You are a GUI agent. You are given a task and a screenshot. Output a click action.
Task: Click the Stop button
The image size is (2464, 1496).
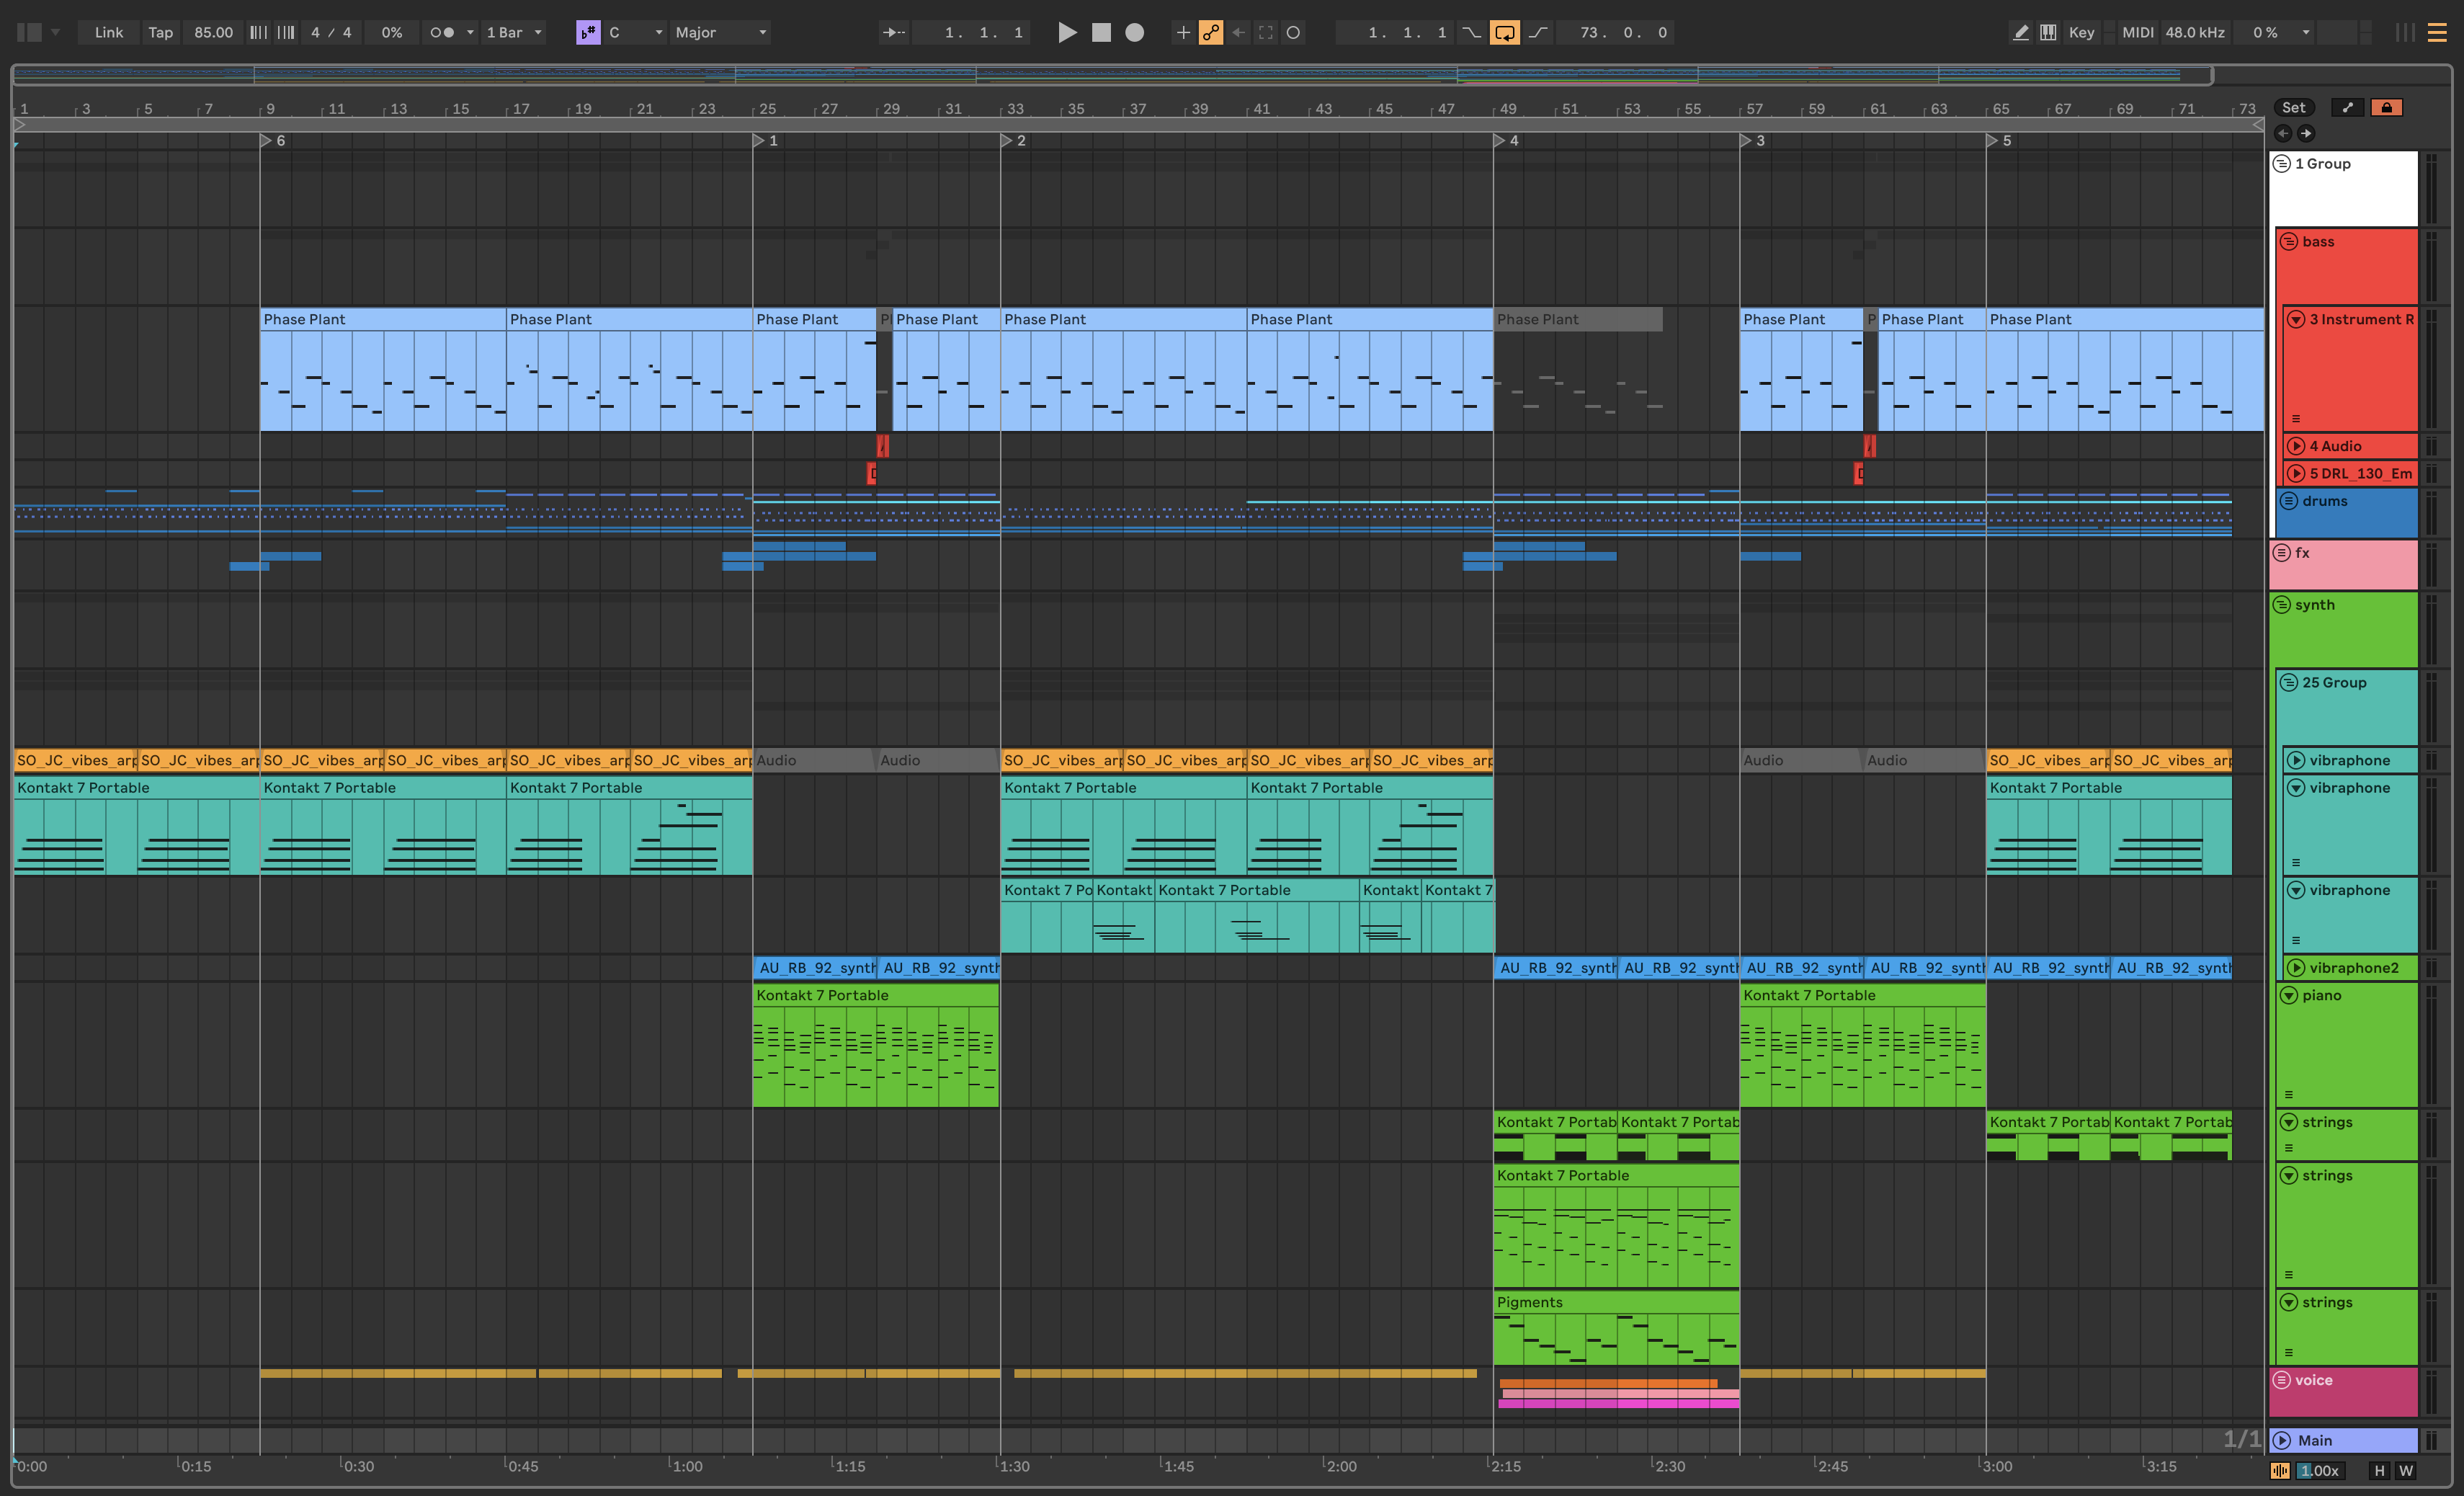(x=1101, y=32)
